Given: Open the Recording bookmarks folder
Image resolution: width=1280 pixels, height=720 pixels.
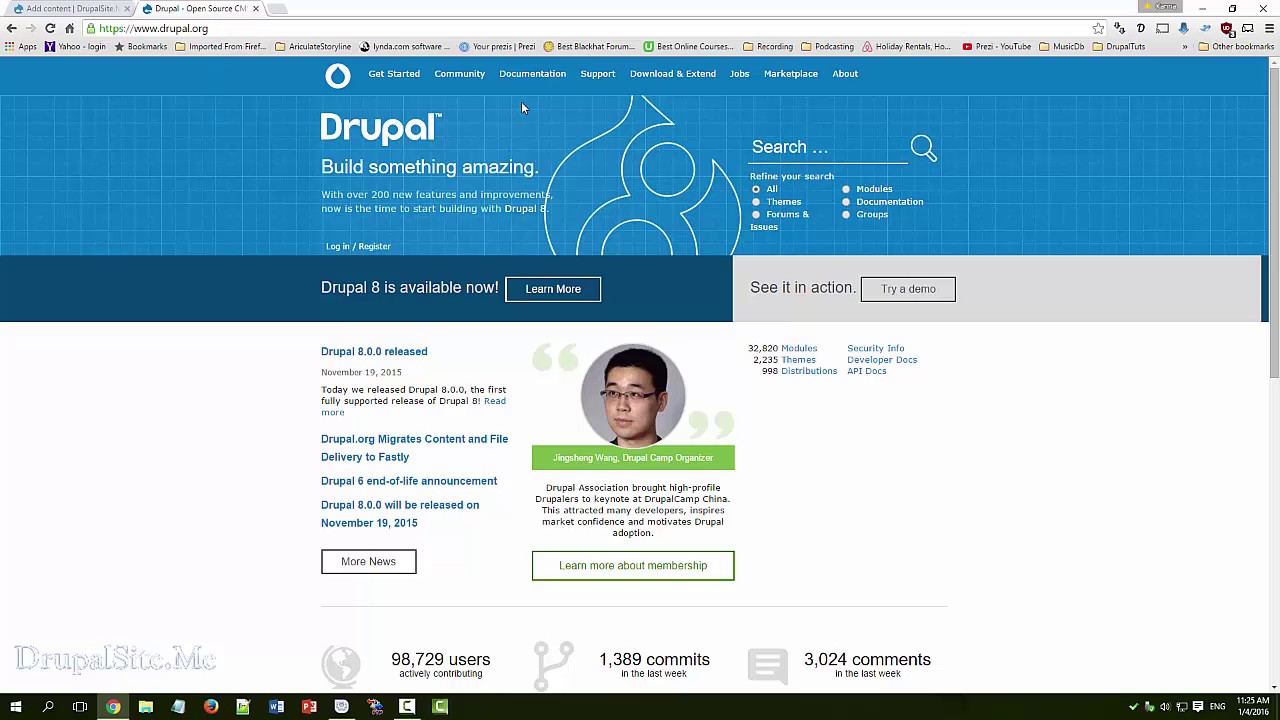Looking at the screenshot, I should click(x=768, y=46).
